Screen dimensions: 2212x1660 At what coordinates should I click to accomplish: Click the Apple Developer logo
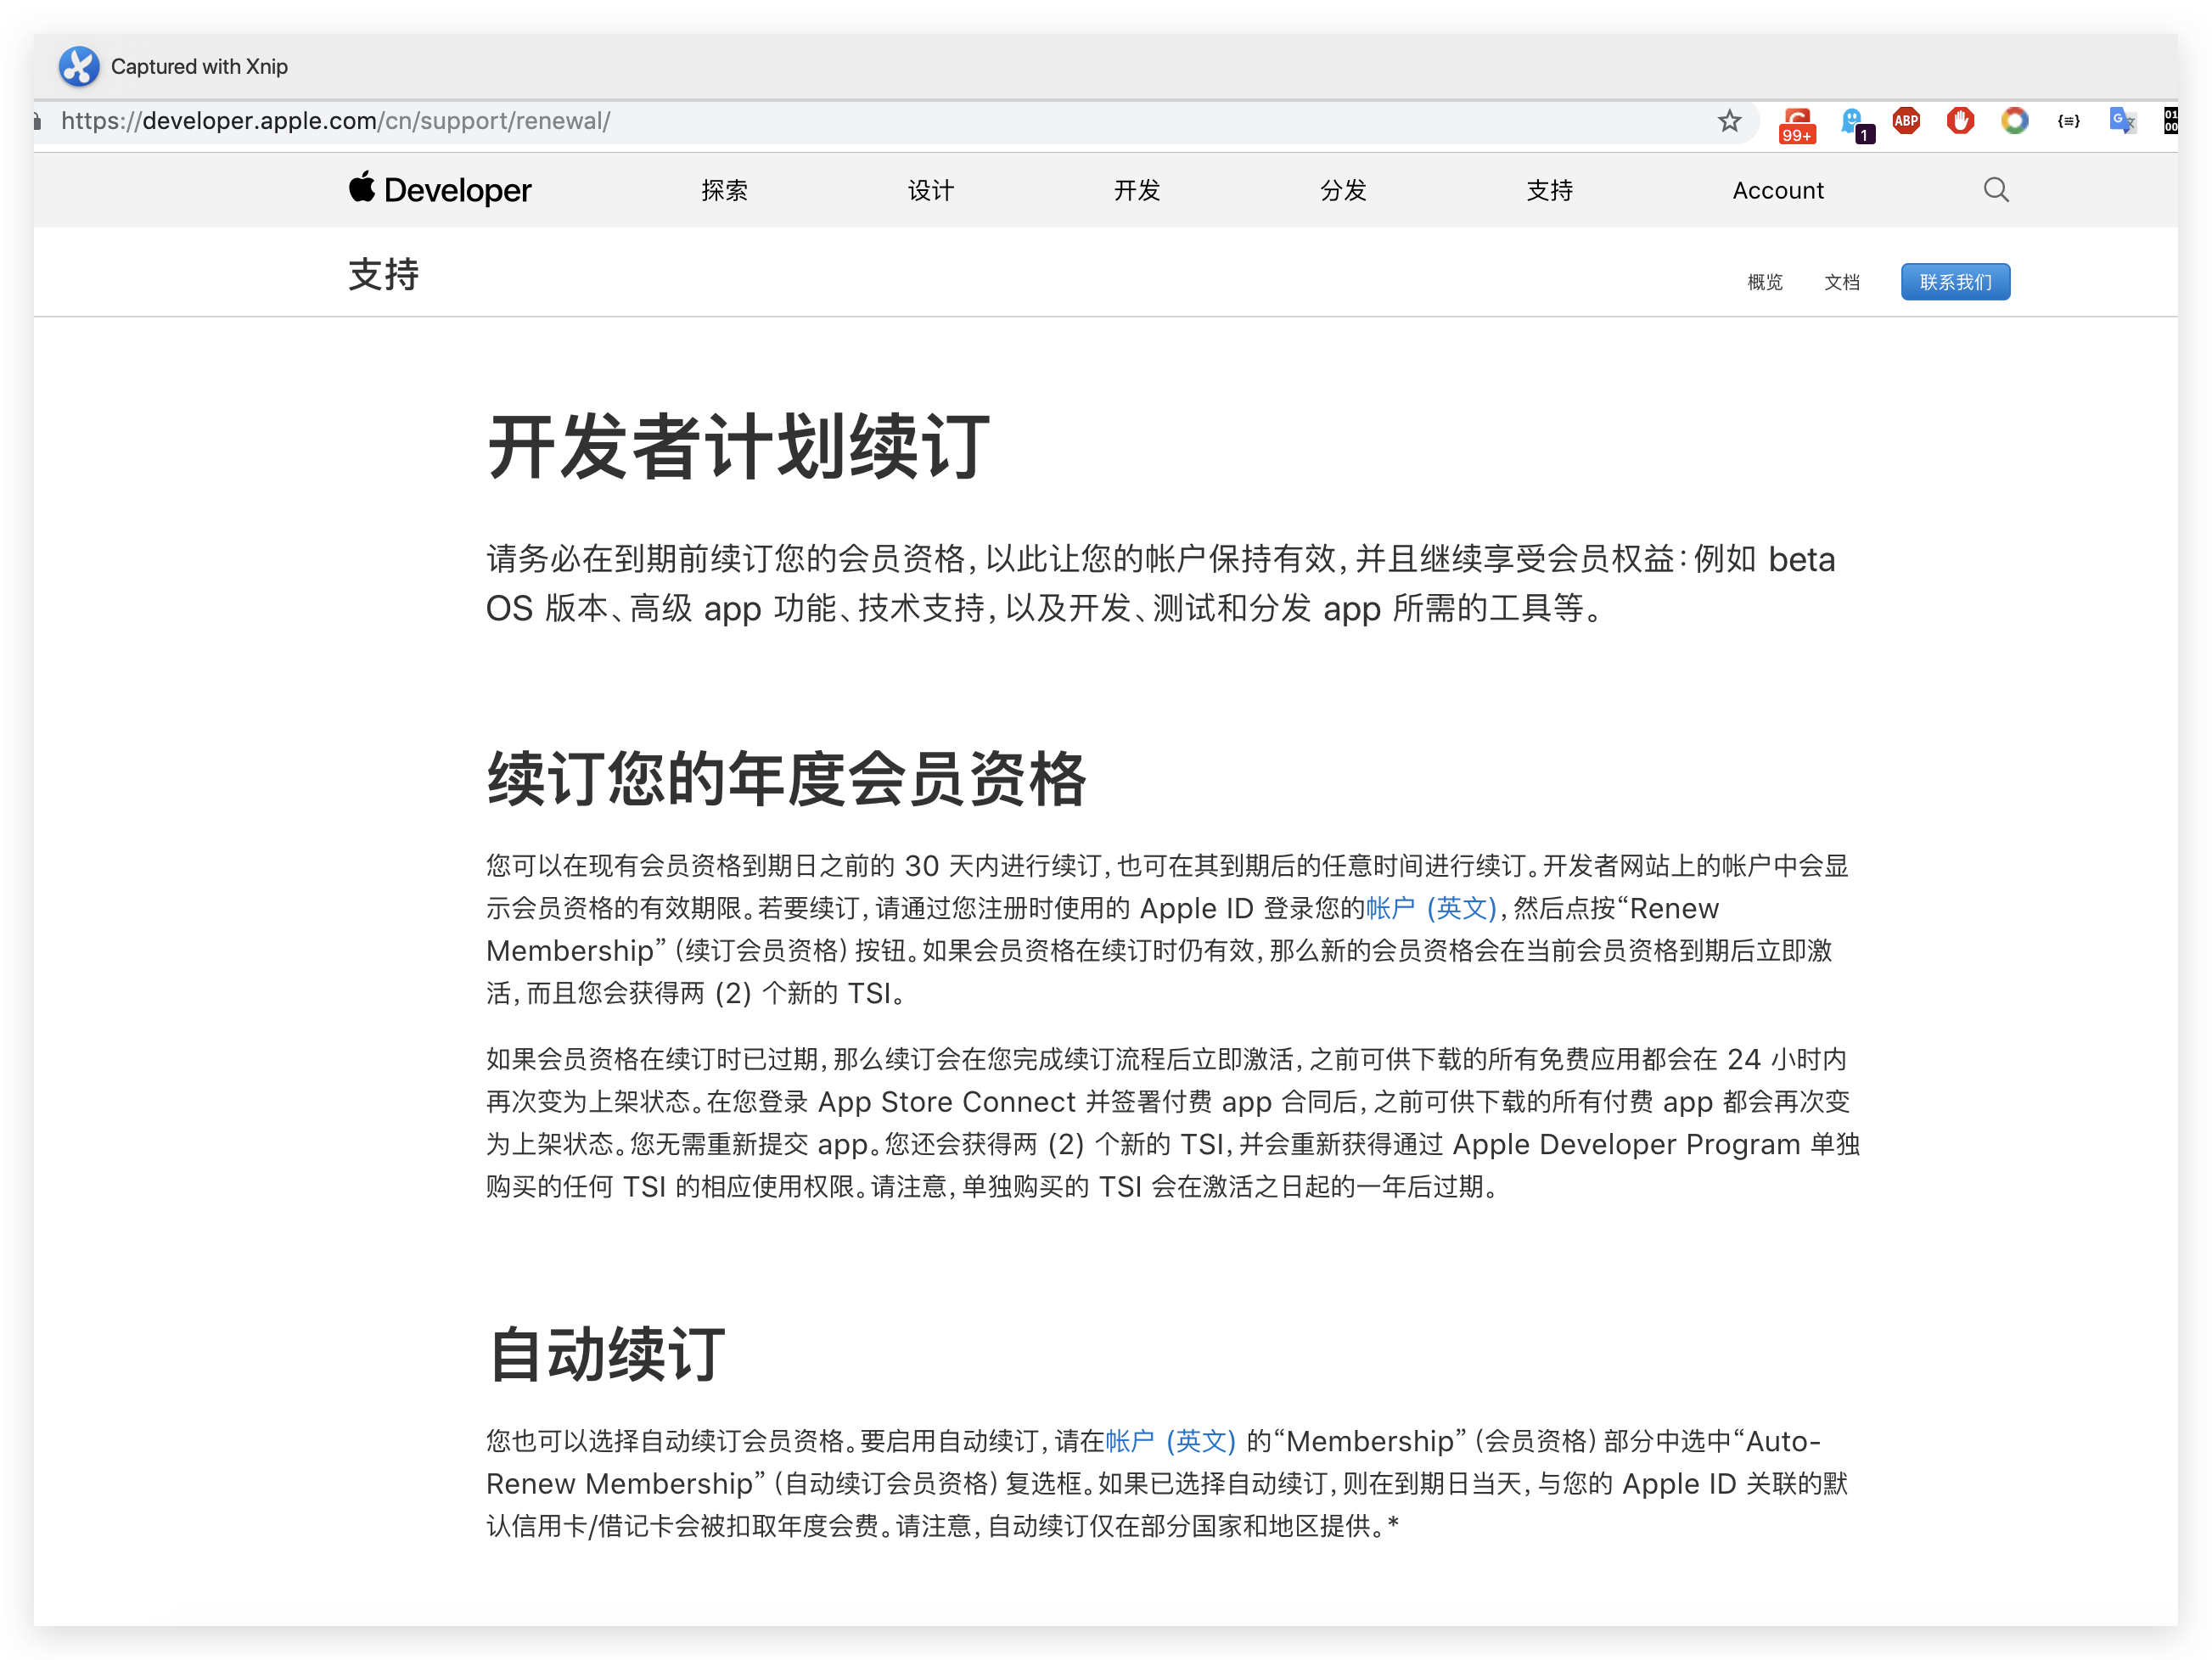click(x=438, y=190)
